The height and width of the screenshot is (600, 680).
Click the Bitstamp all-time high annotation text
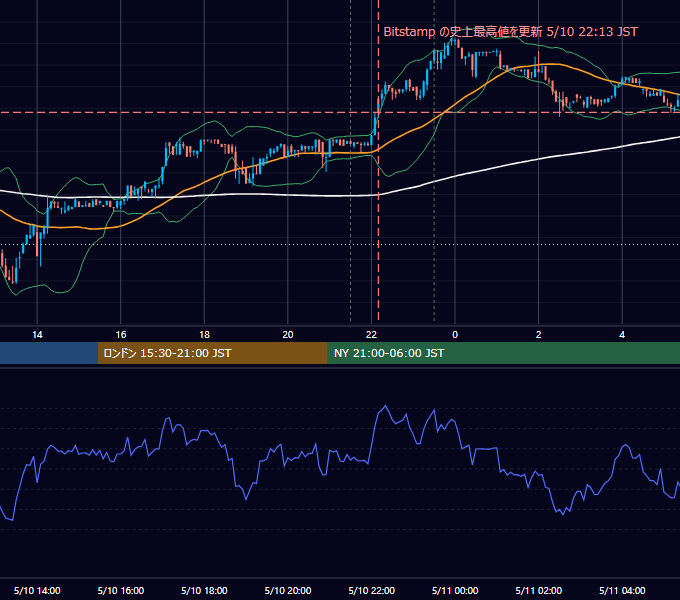[510, 32]
